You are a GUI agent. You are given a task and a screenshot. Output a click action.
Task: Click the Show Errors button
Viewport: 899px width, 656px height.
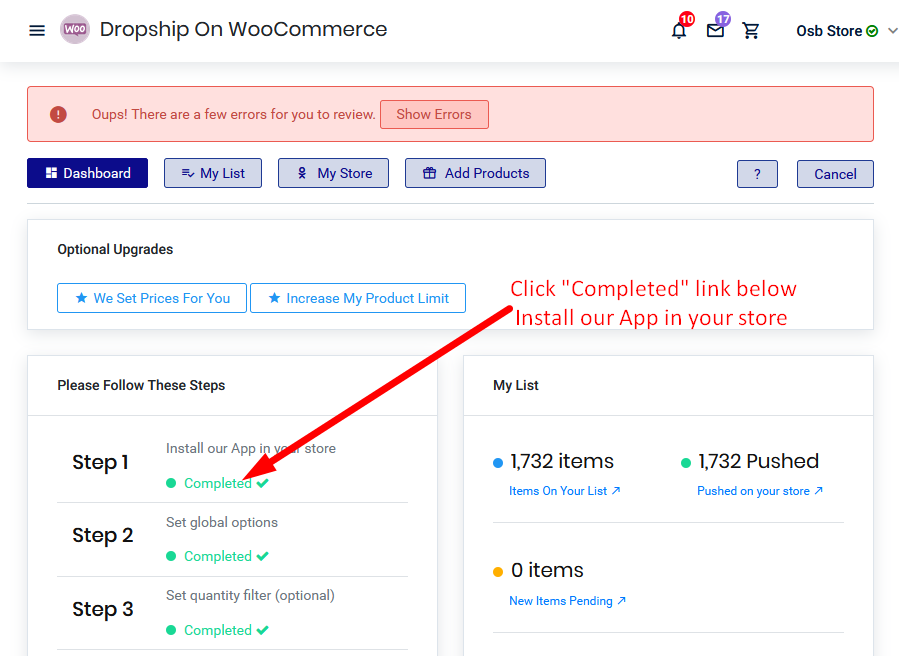pyautogui.click(x=434, y=114)
